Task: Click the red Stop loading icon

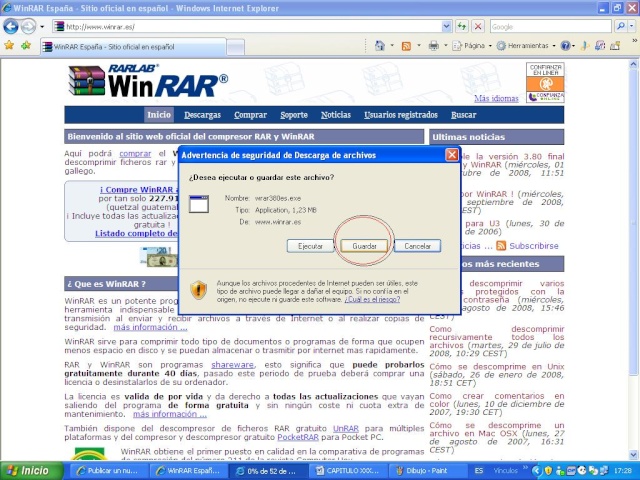Action: click(x=478, y=27)
